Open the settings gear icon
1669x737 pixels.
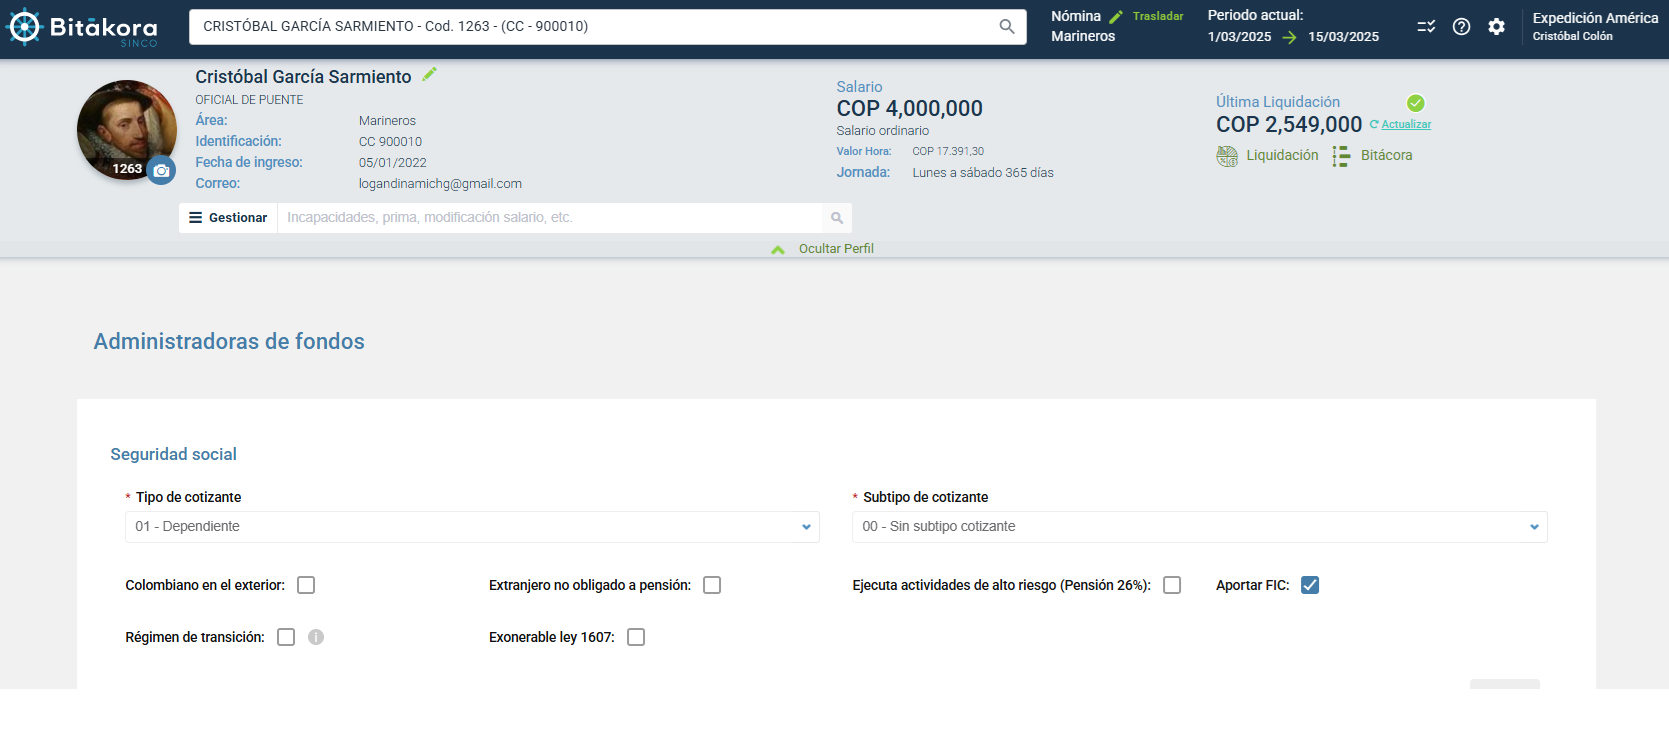1496,27
